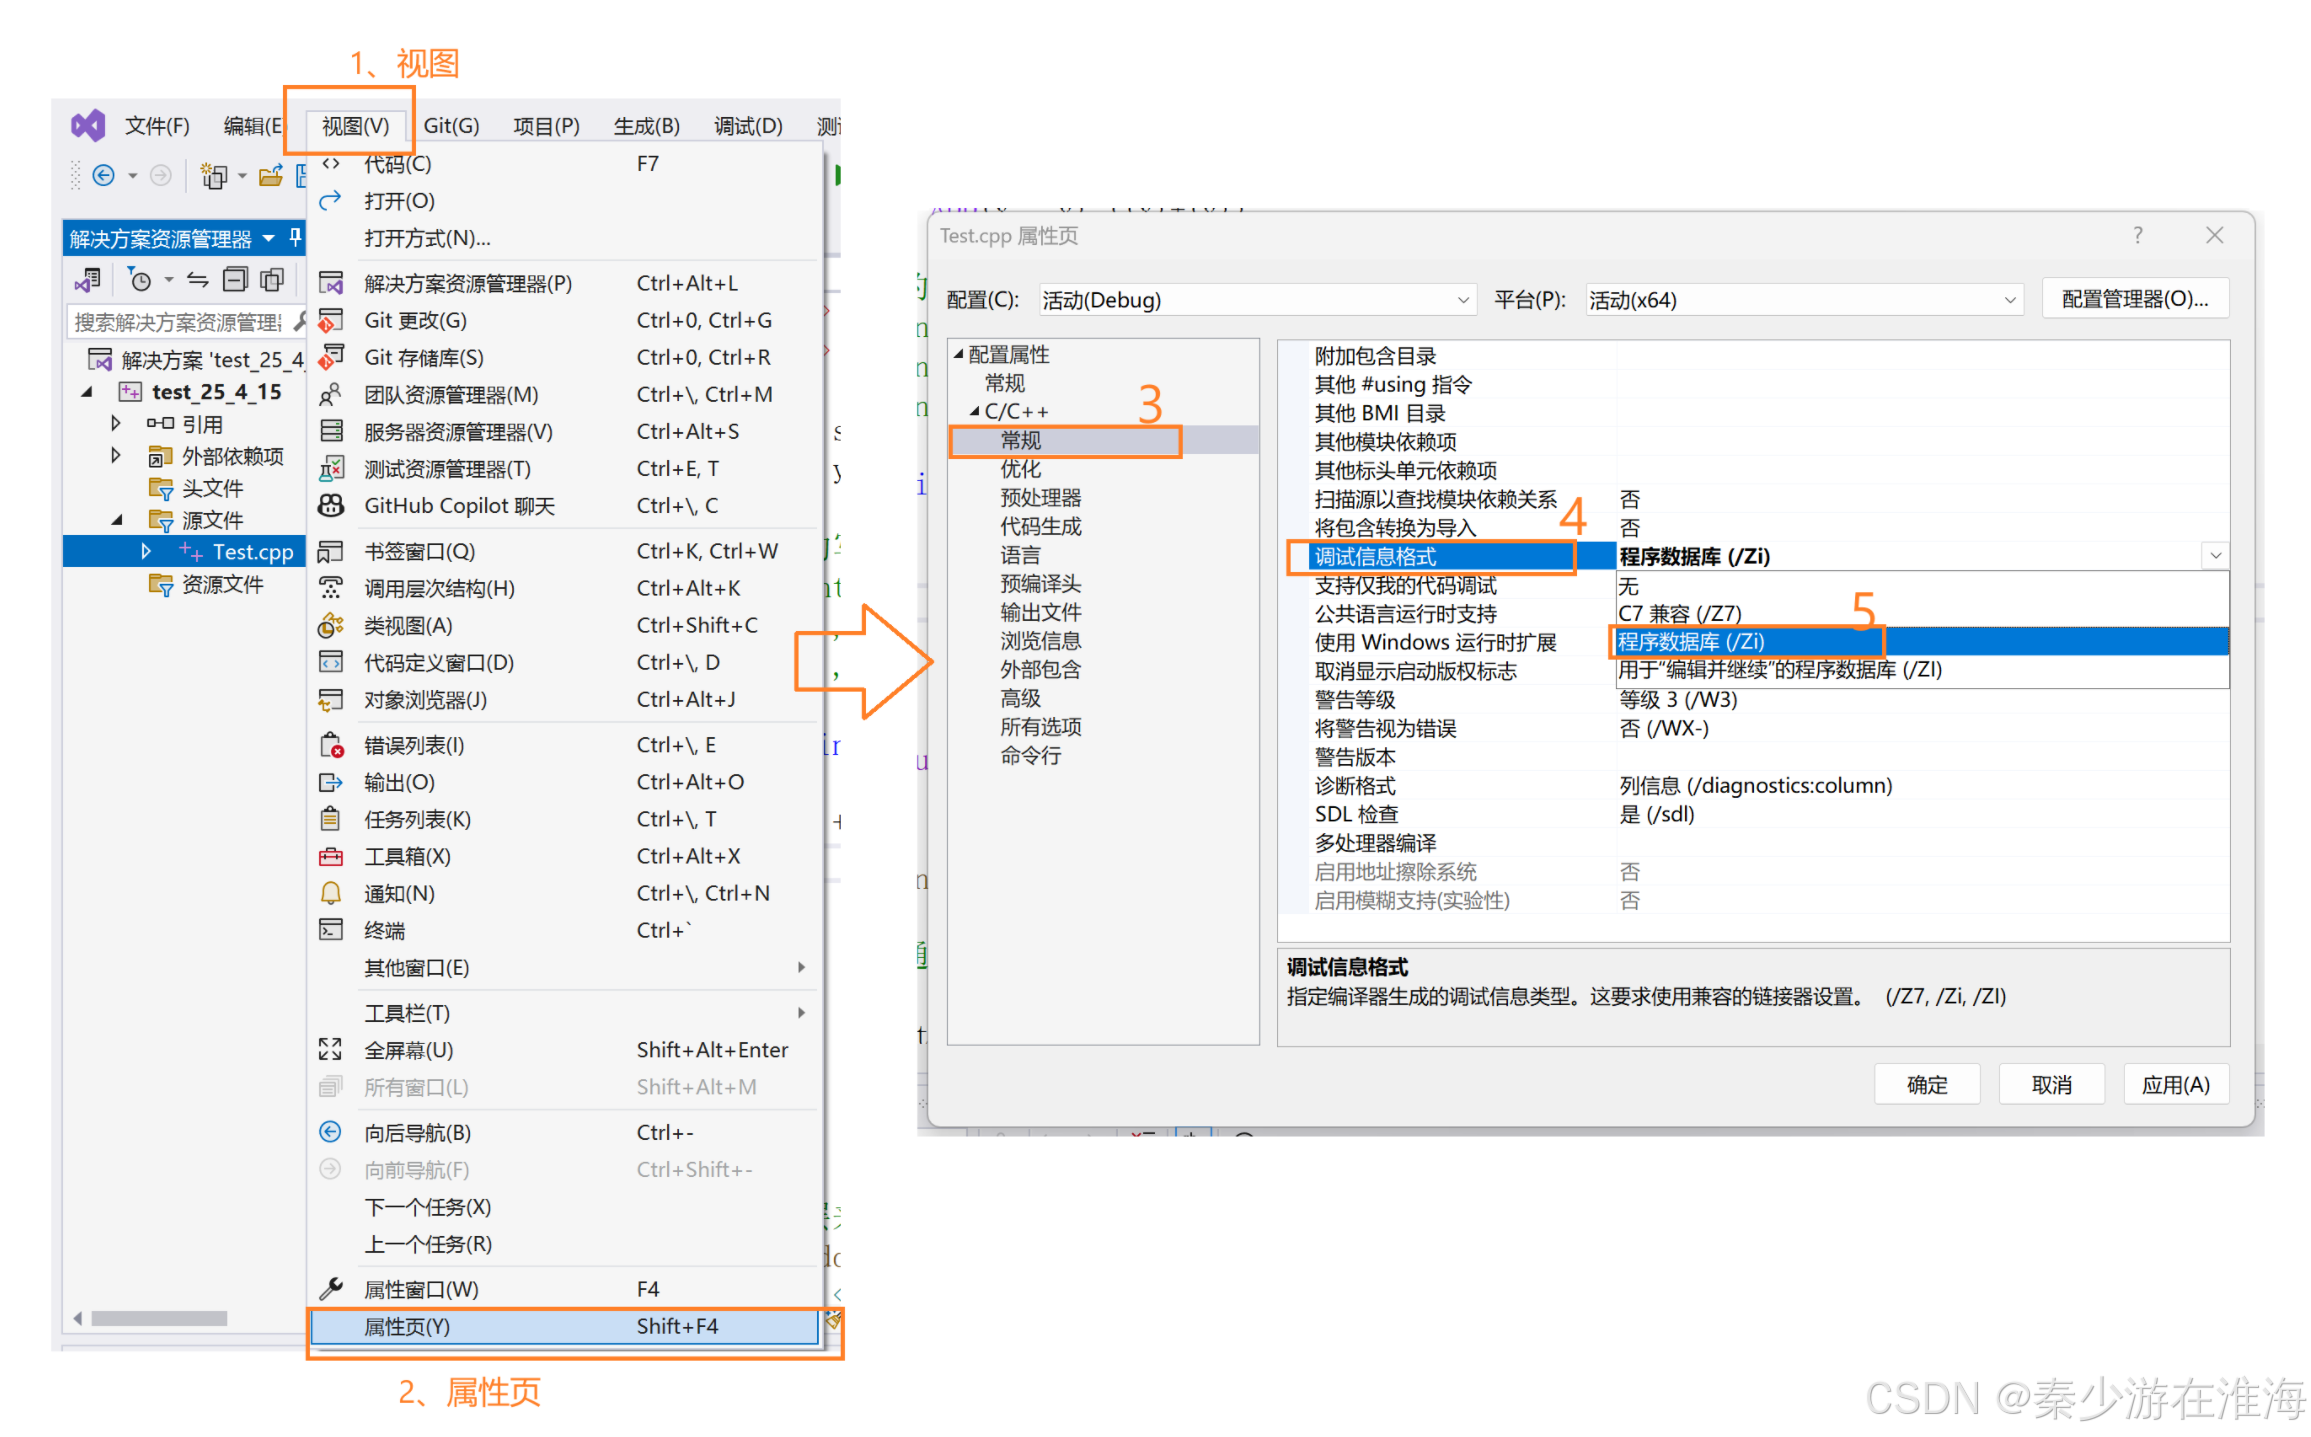Open GitHub Copilot 聊天 from the menu
2311x1437 pixels.
coord(459,506)
